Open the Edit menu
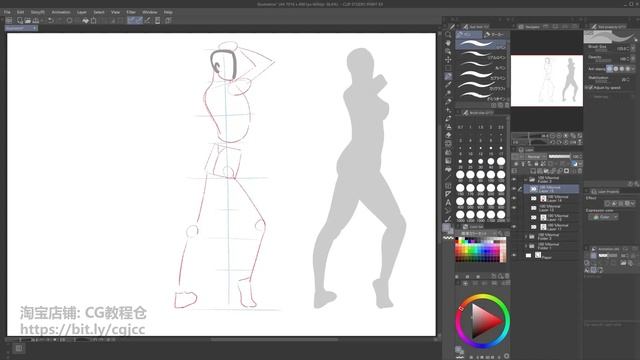This screenshot has width=640, height=360. point(20,12)
